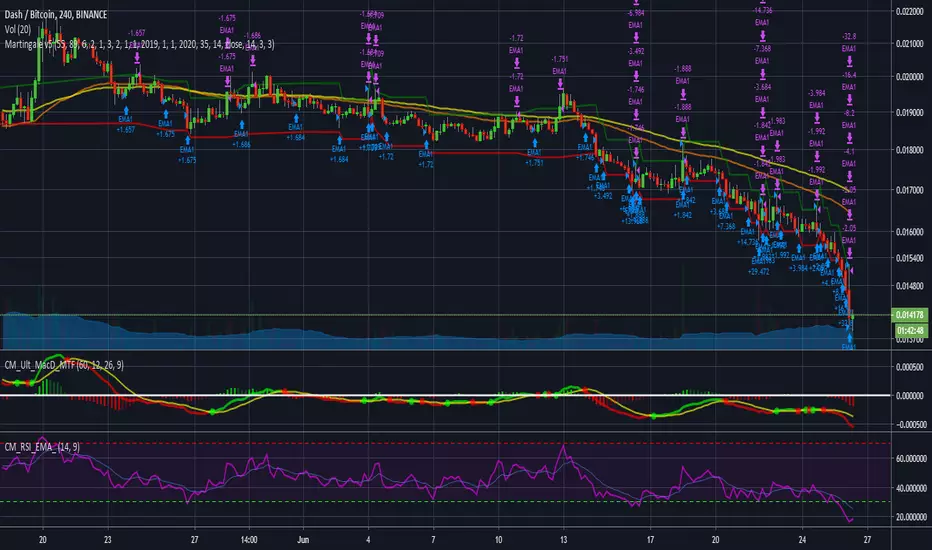Viewport: 932px width, 550px height.
Task: Open the CM_Ult_MacD_MTF indicator legend
Action: click(64, 365)
